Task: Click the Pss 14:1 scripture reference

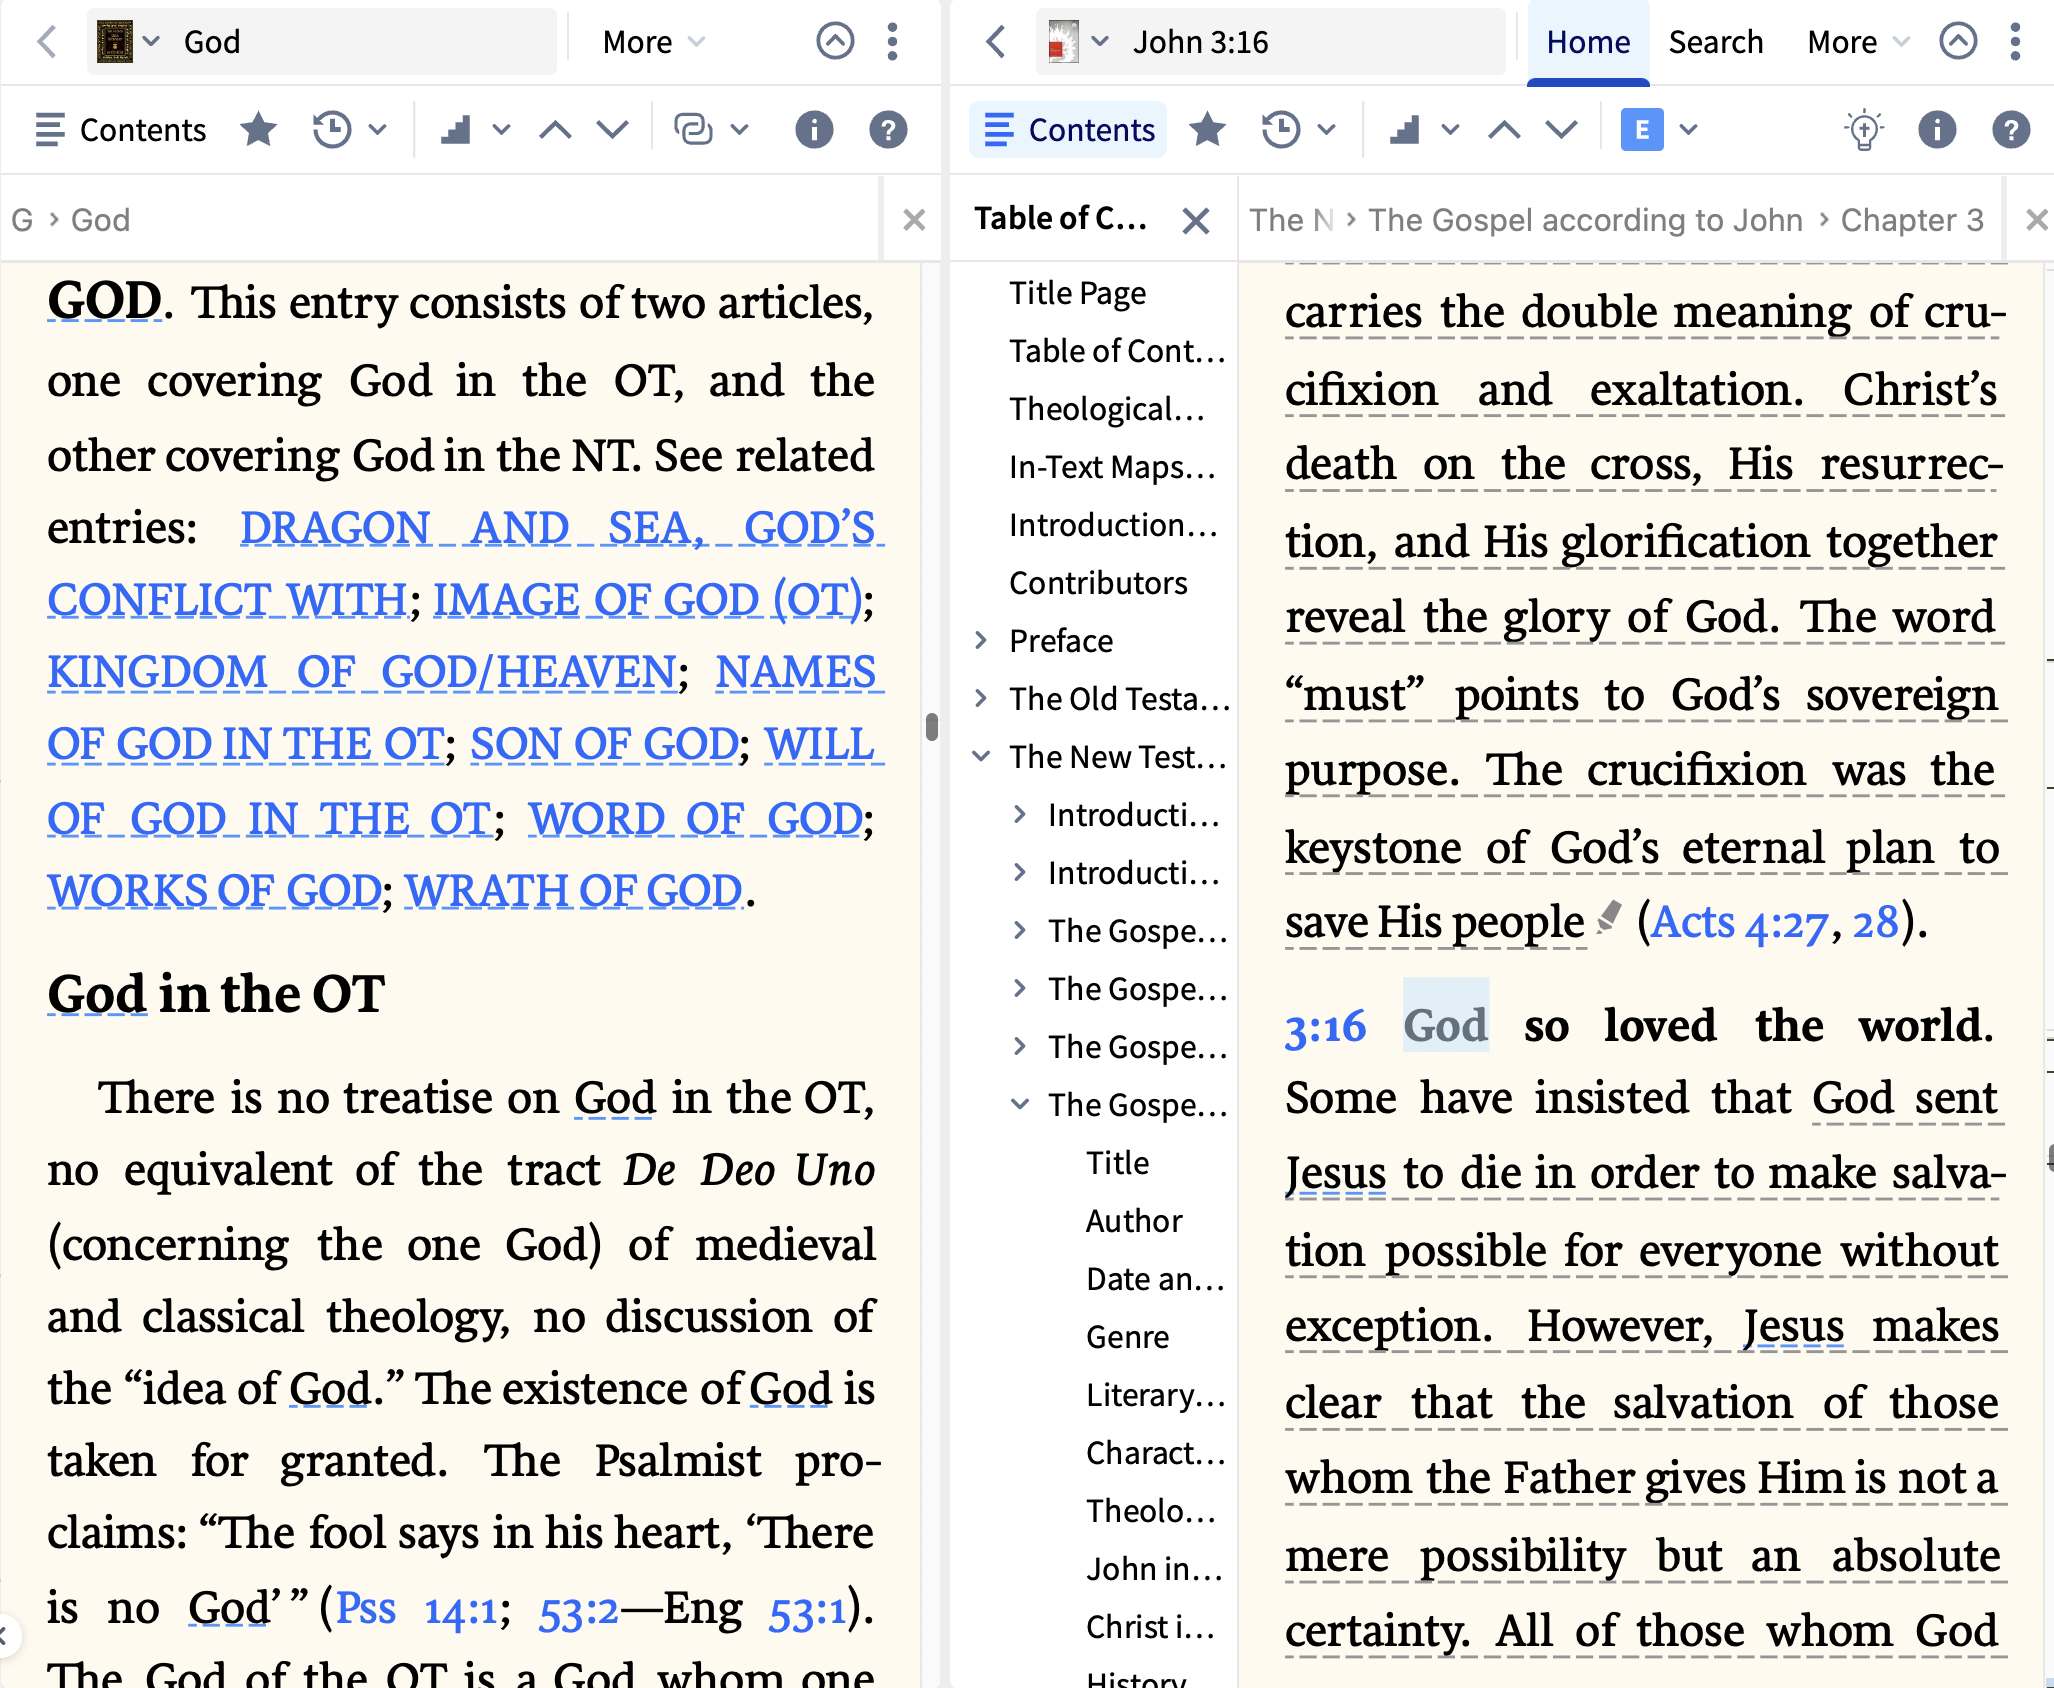Action: pyautogui.click(x=416, y=1609)
